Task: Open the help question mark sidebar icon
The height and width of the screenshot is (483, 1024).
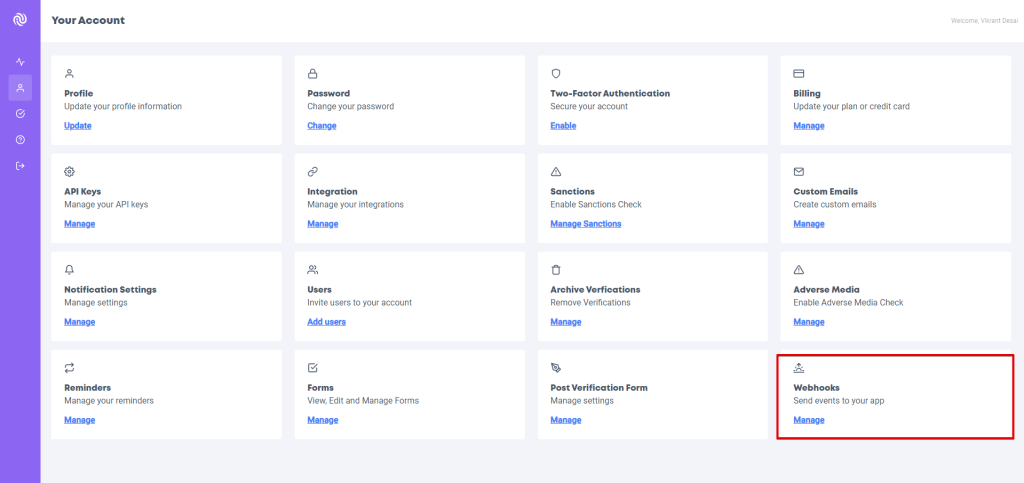Action: click(20, 140)
